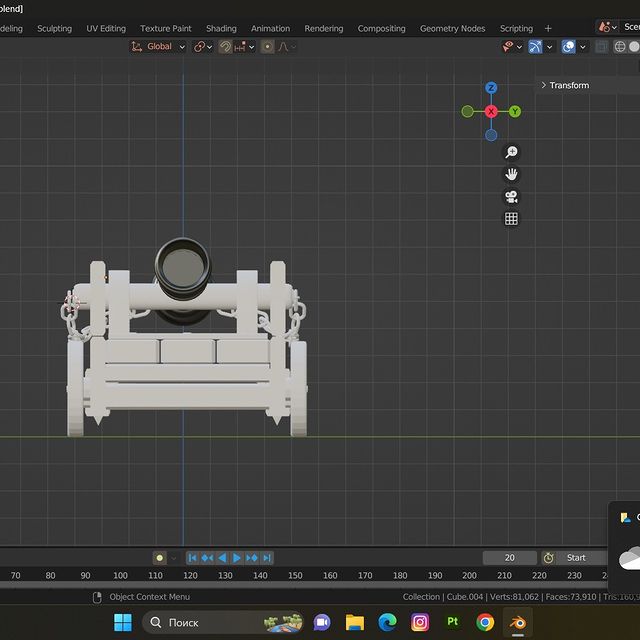
Task: Switch to Rendering workspace tab
Action: coord(324,29)
